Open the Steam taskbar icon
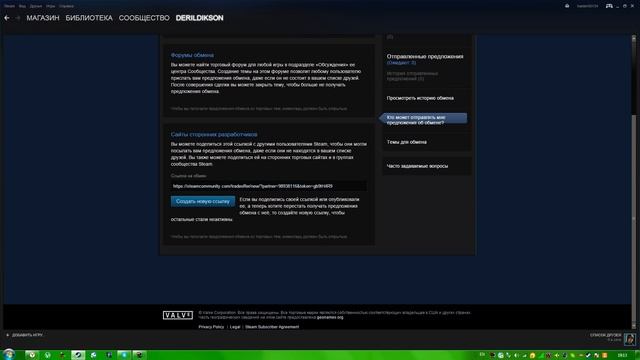The width and height of the screenshot is (640, 360). pos(78,355)
